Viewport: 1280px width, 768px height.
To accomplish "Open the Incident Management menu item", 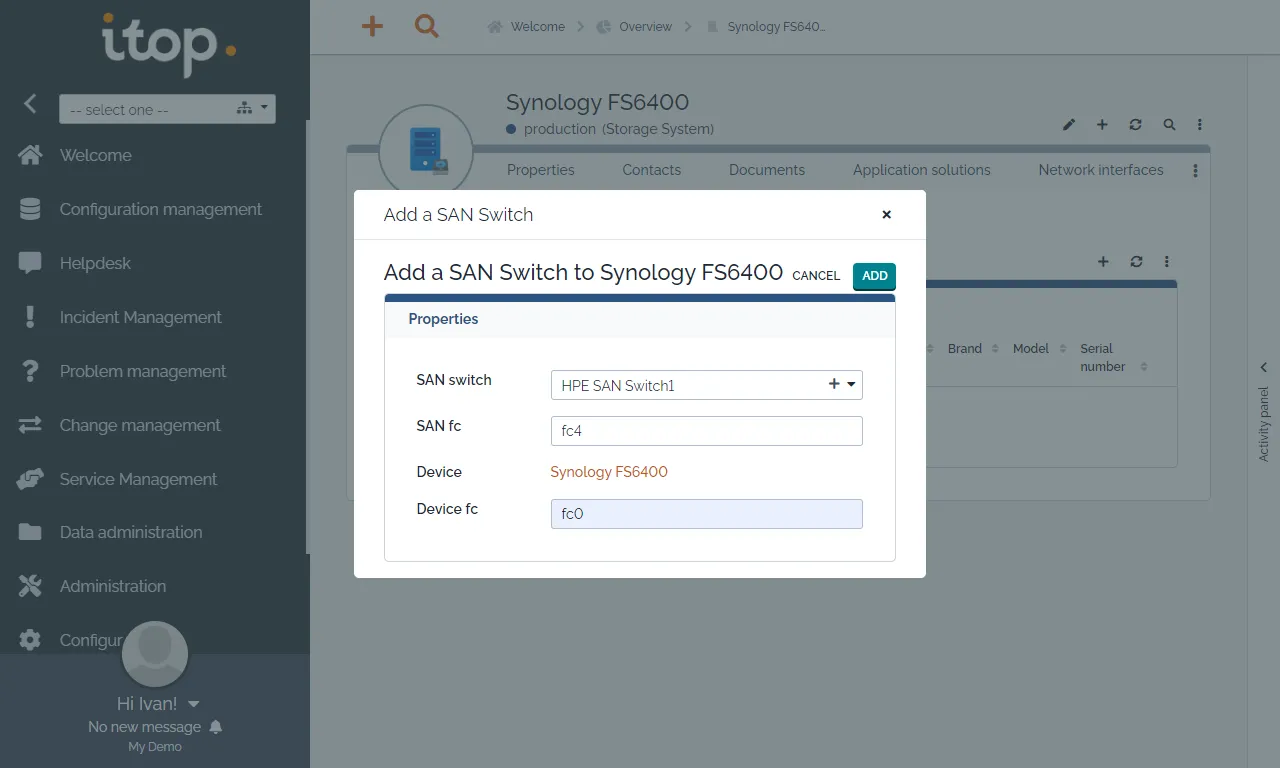I will click(x=140, y=317).
